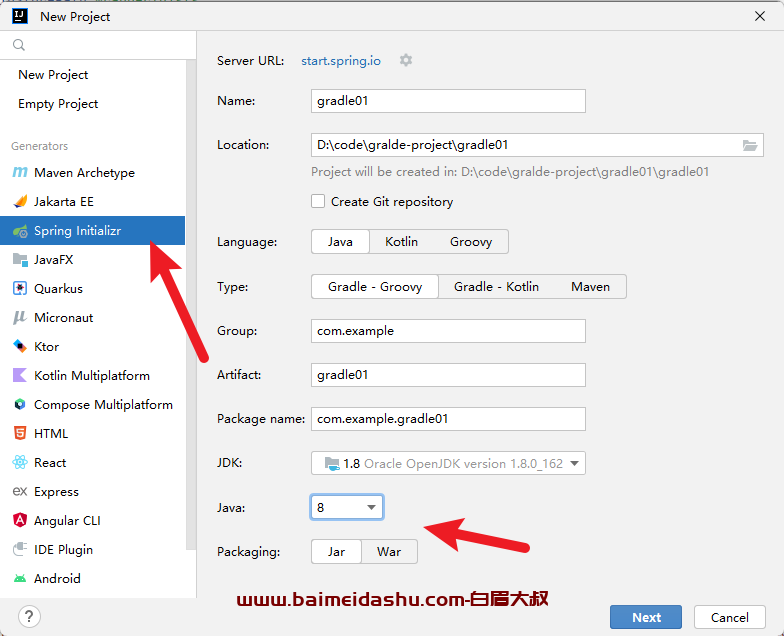
Task: Choose Groovy as the language
Action: tap(470, 242)
